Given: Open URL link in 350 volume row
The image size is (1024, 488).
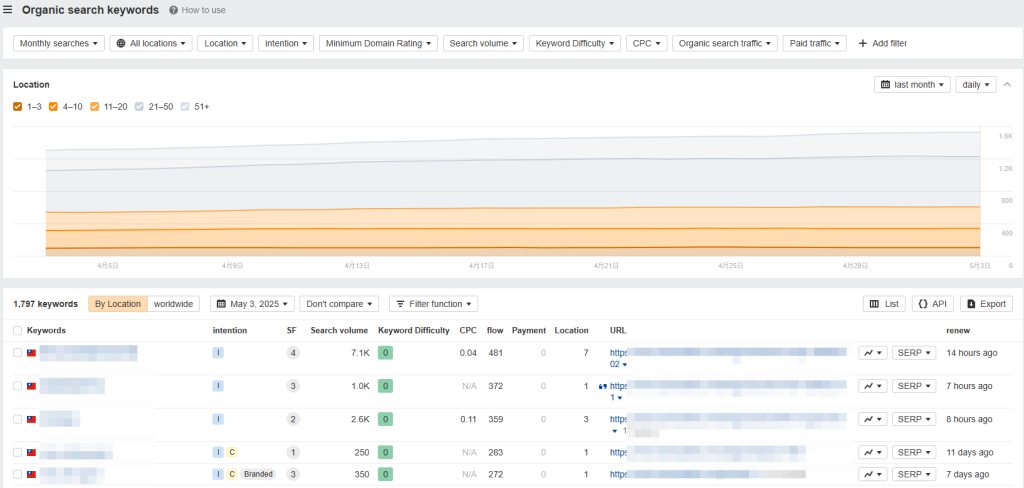Looking at the screenshot, I should 708,474.
